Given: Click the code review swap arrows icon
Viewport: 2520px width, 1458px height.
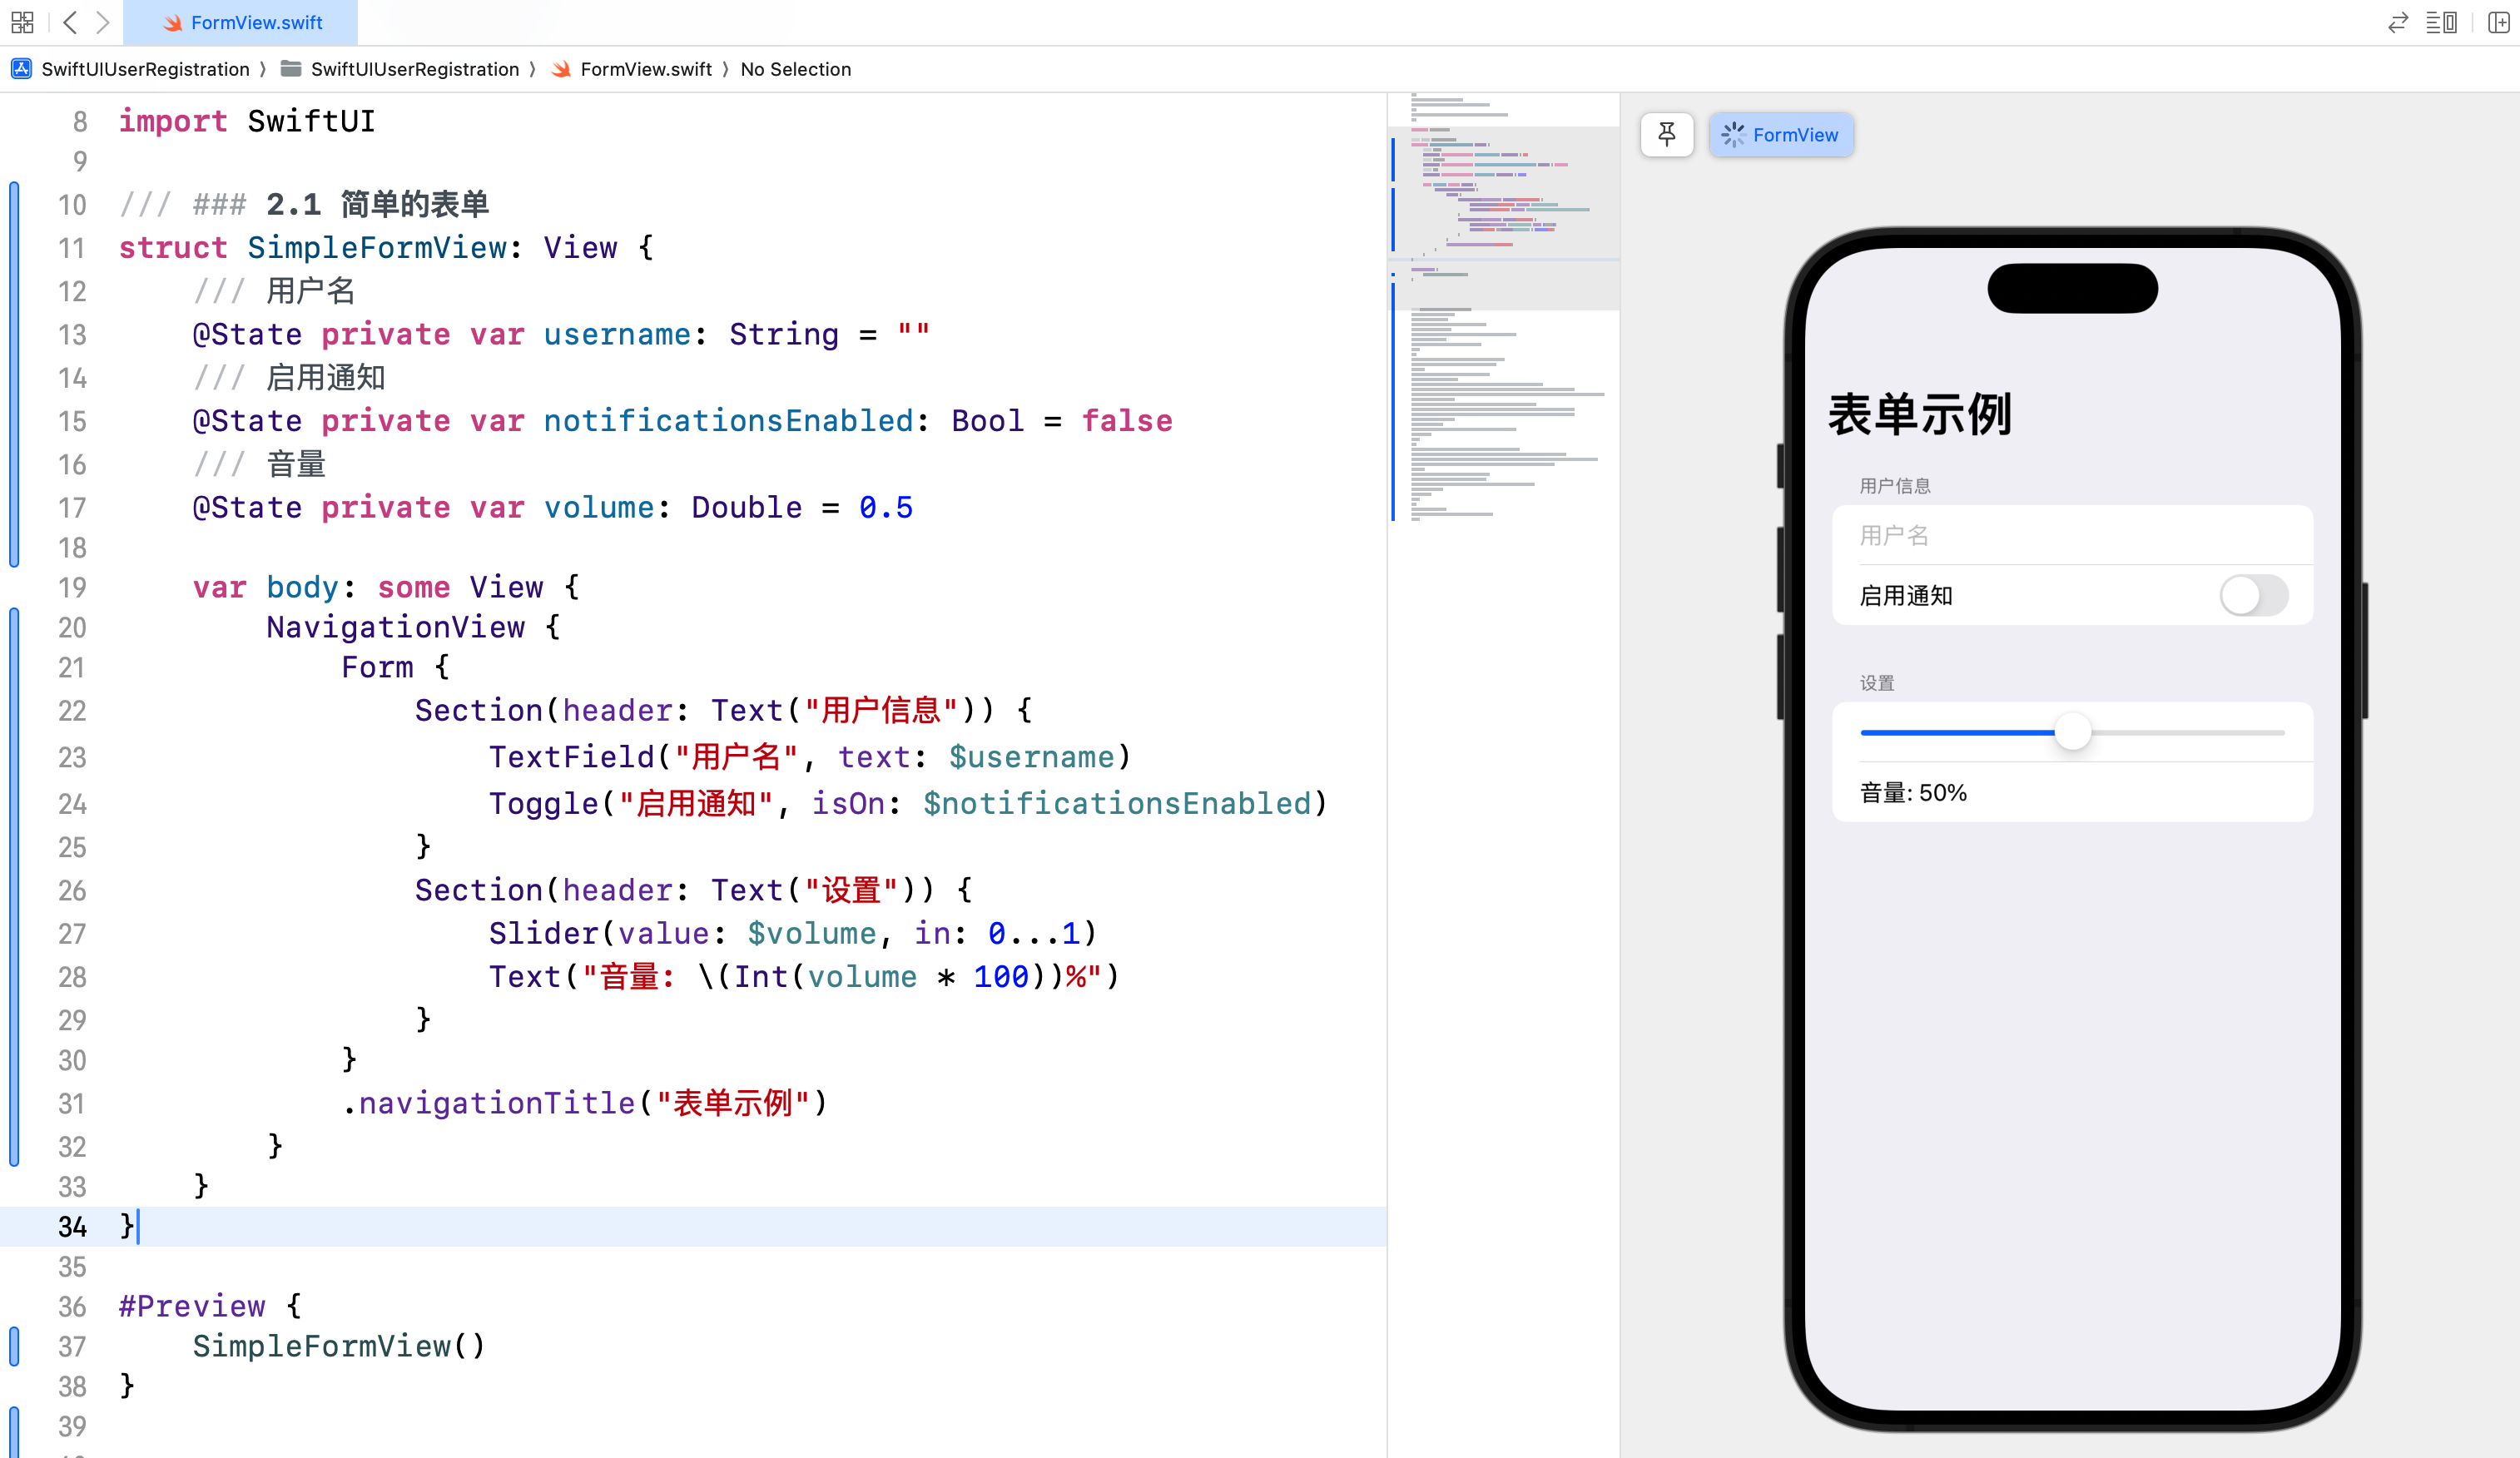Looking at the screenshot, I should tap(2397, 22).
